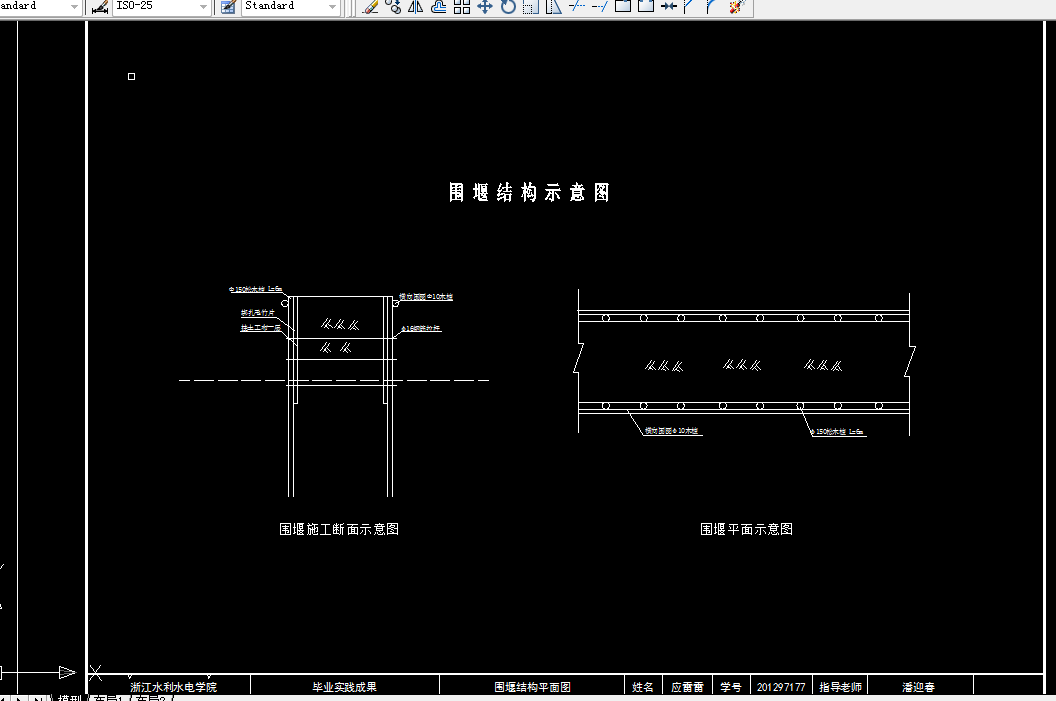Click the teacher name 潘迎春
The image size is (1056, 701).
click(x=919, y=687)
